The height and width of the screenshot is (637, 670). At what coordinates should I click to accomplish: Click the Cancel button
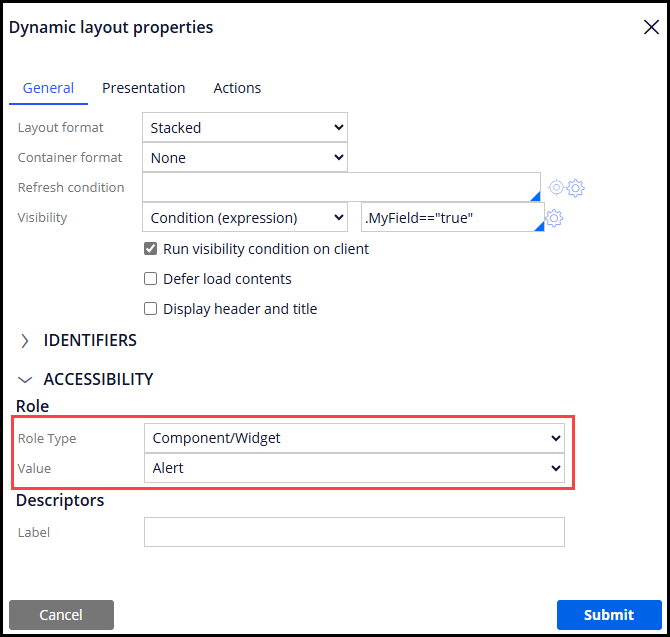coord(62,615)
